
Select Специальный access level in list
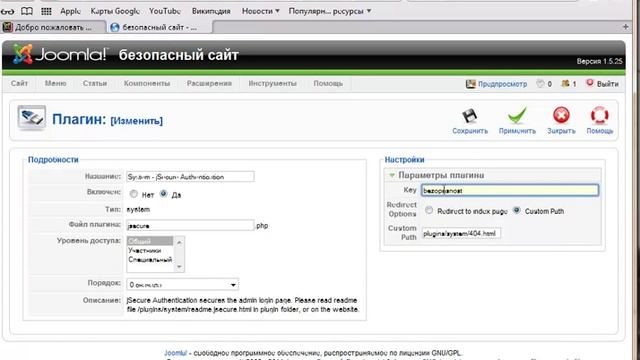[150, 260]
